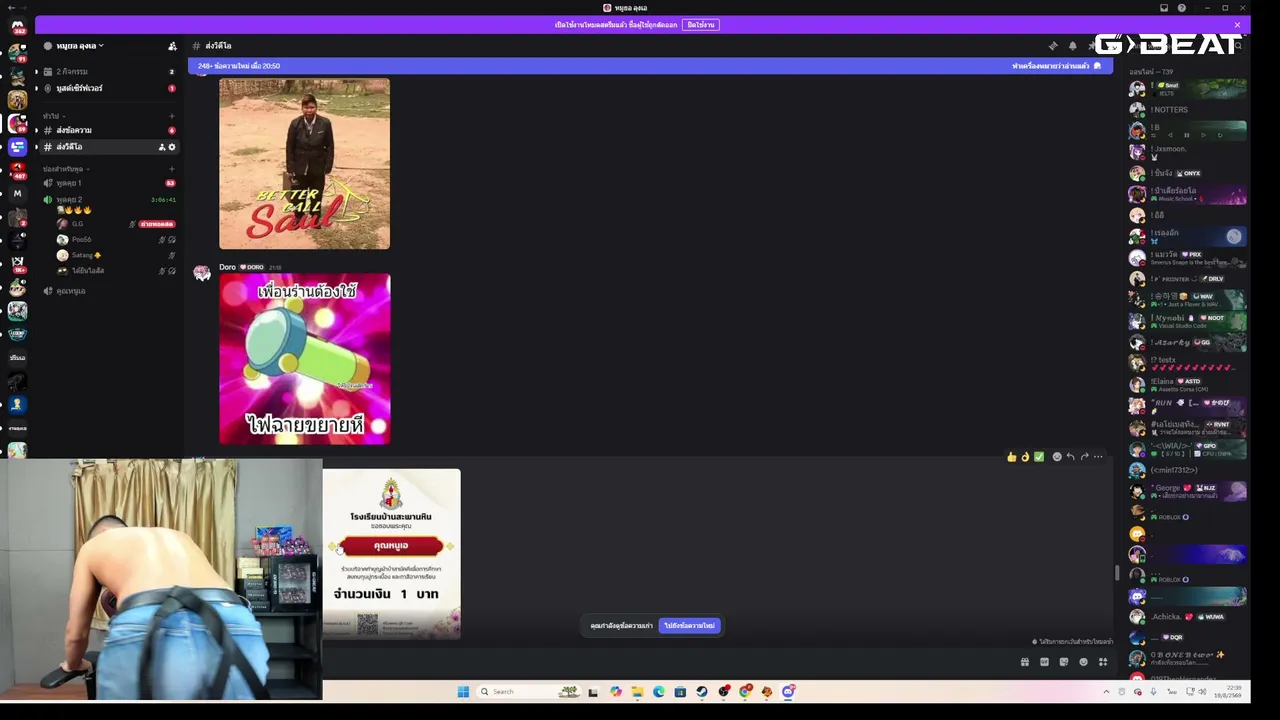Open the บูสต์เซิร์ฟเวอร์ server boost row
Screen dimensions: 1280x720
(110, 88)
